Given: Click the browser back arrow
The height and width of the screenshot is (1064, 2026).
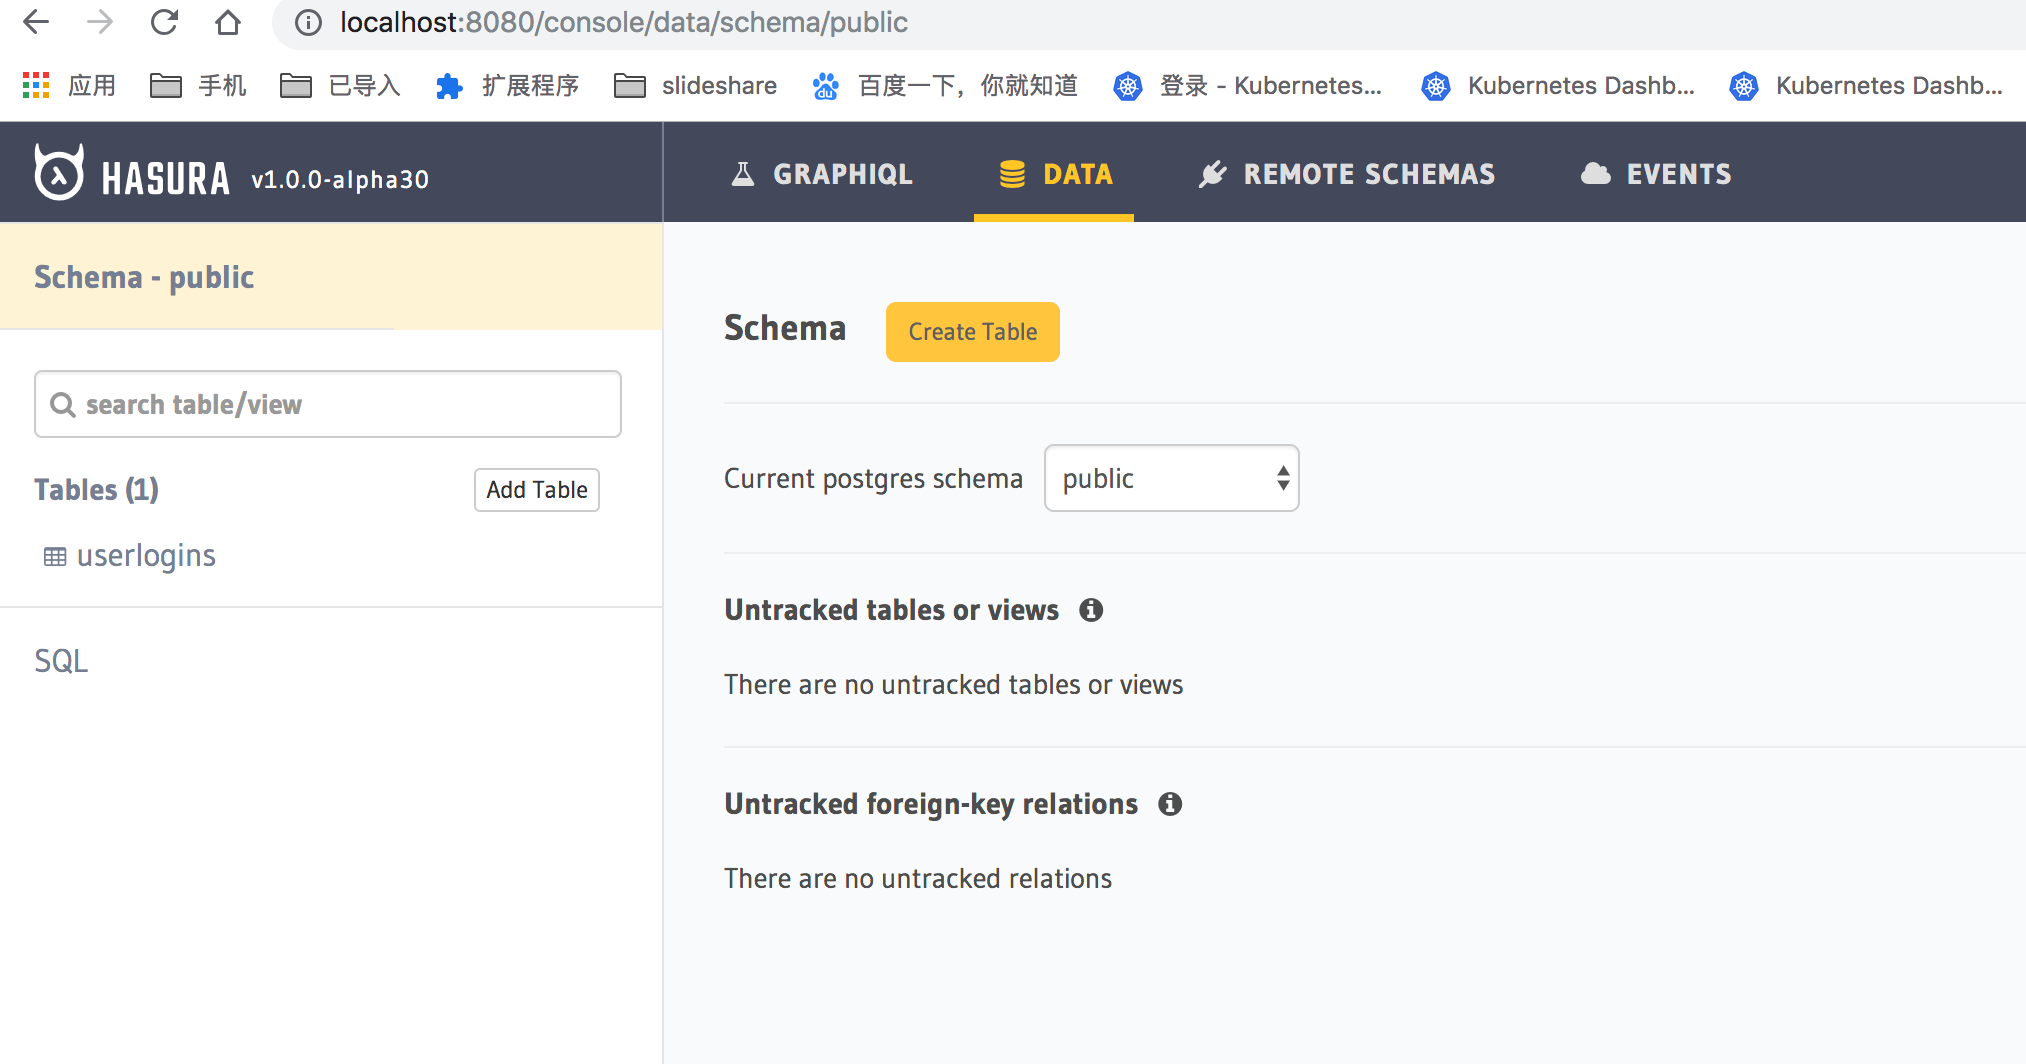Looking at the screenshot, I should tap(36, 22).
